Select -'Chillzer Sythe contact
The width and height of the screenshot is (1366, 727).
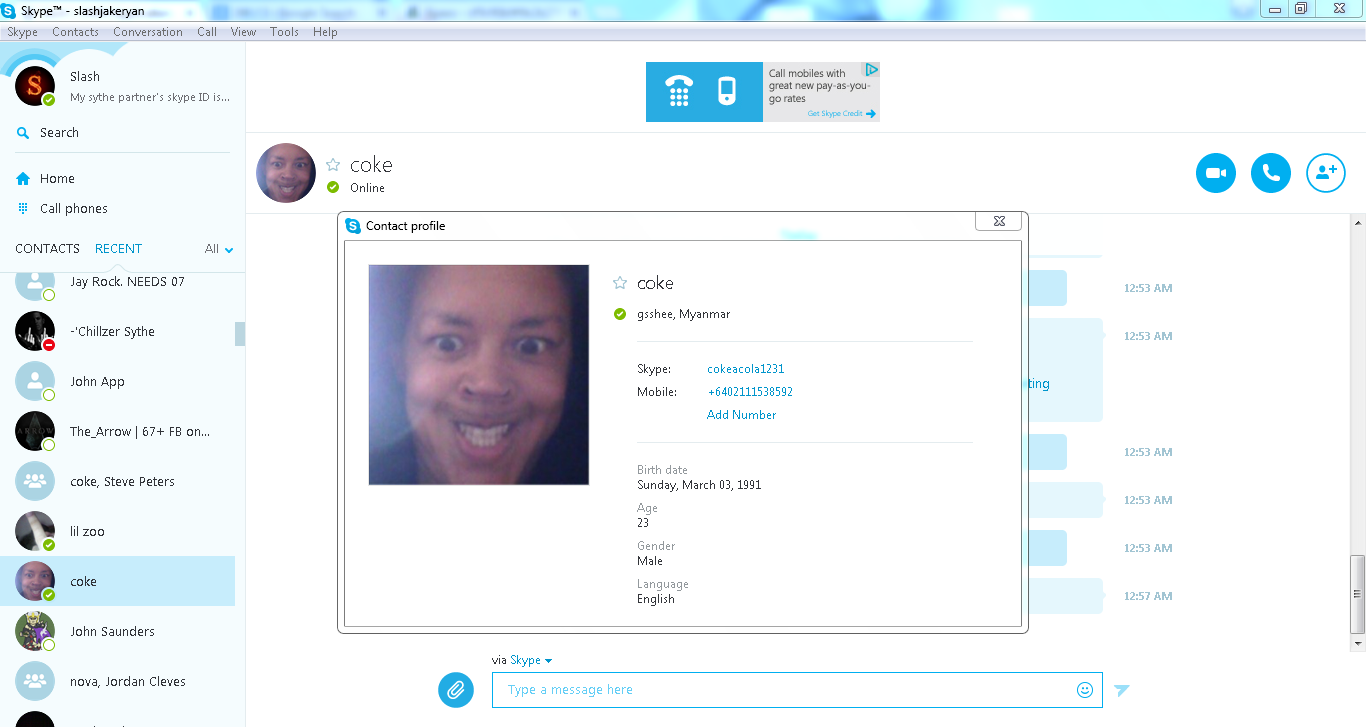tap(117, 331)
